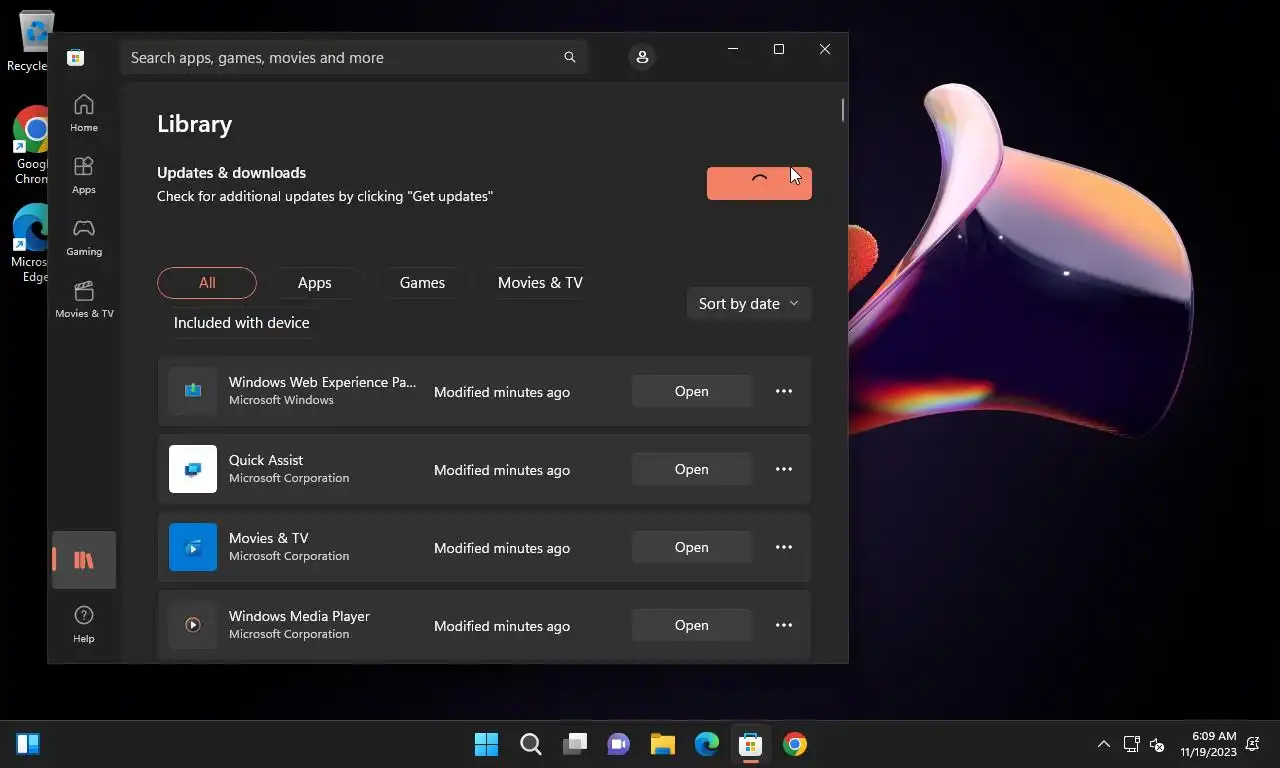Open the Start menu on taskbar

pyautogui.click(x=486, y=744)
